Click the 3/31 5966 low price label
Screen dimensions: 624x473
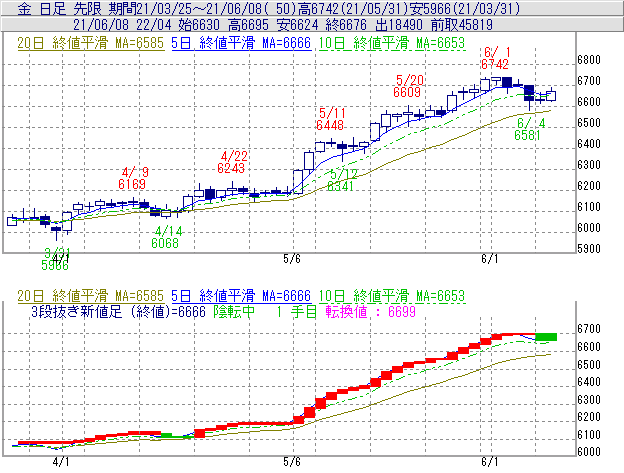tap(56, 259)
